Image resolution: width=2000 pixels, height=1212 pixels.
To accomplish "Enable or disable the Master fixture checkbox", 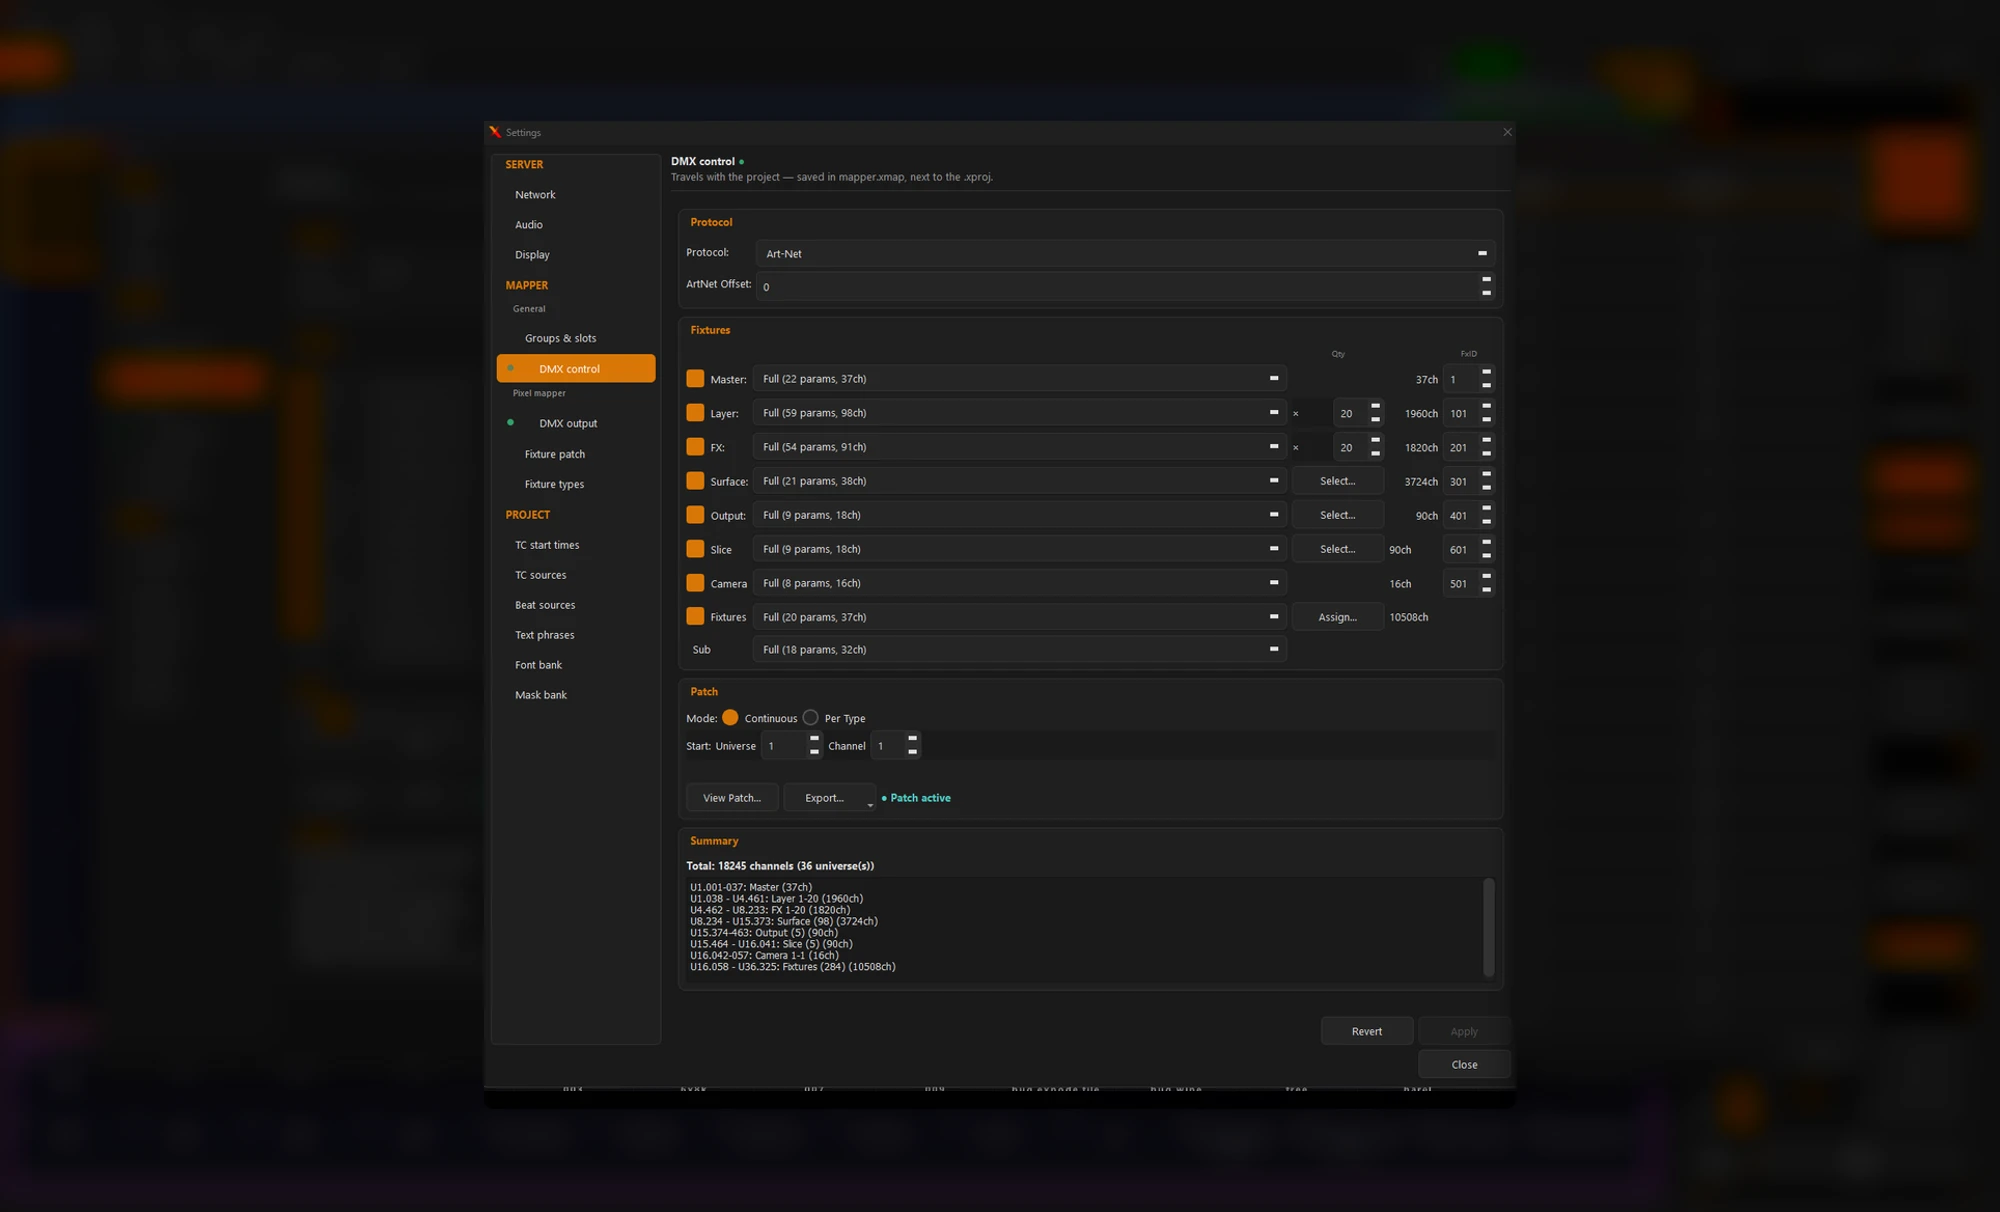I will tap(695, 379).
